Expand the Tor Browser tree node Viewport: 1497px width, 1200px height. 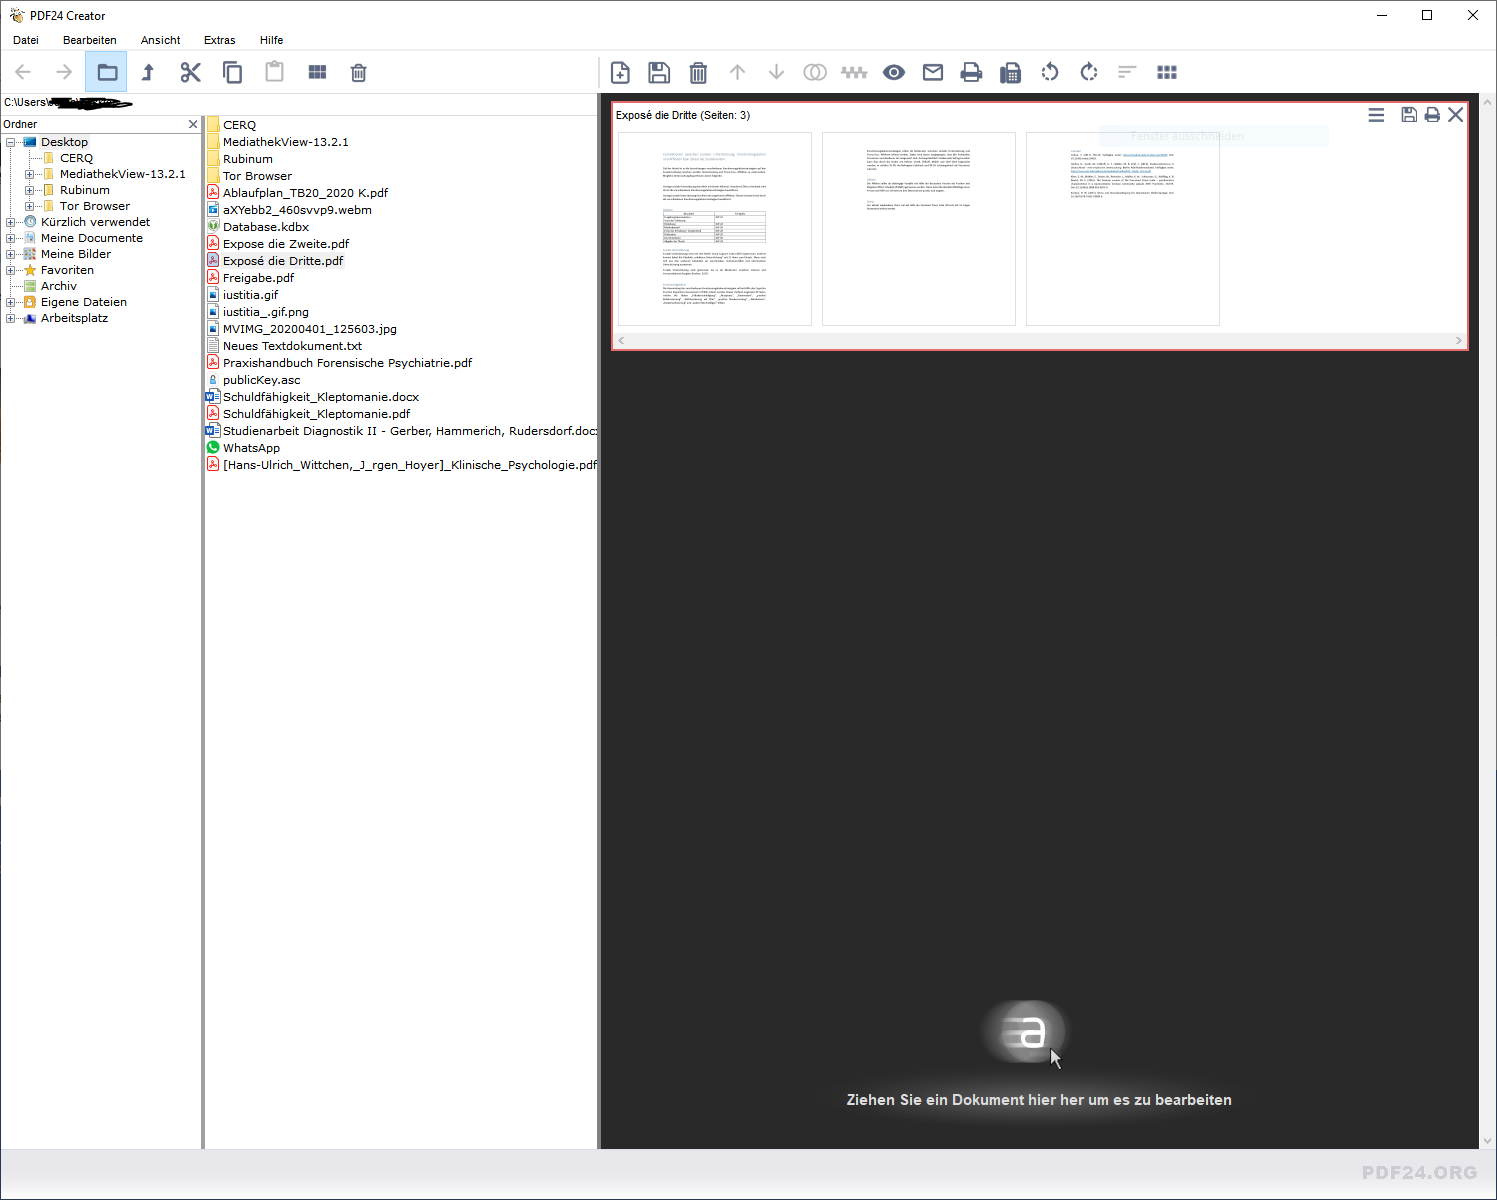(30, 206)
